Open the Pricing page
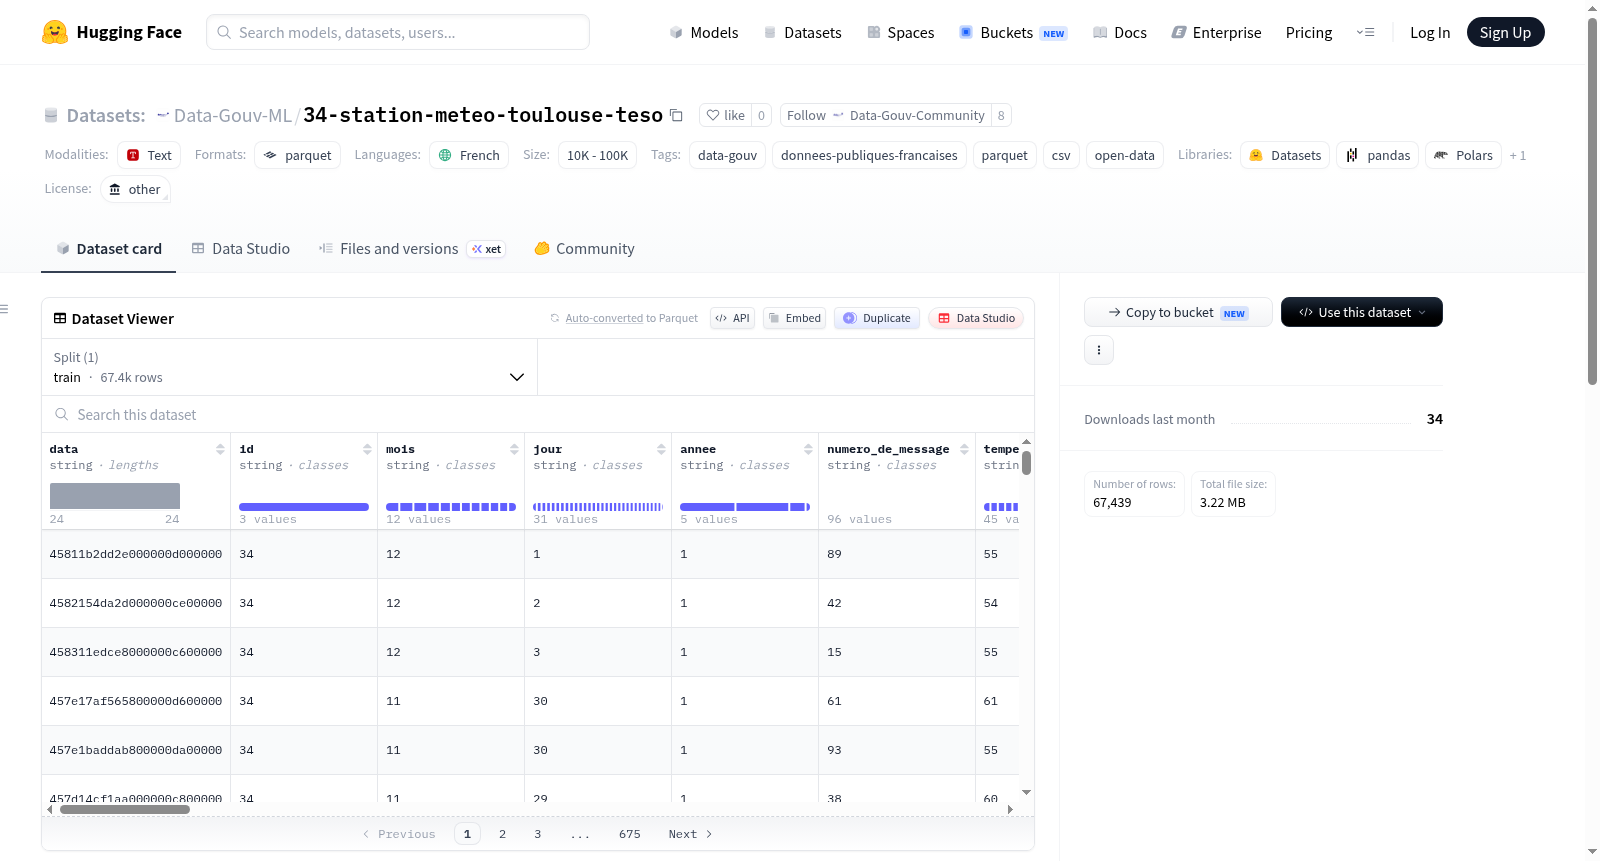Image resolution: width=1600 pixels, height=861 pixels. (1309, 33)
